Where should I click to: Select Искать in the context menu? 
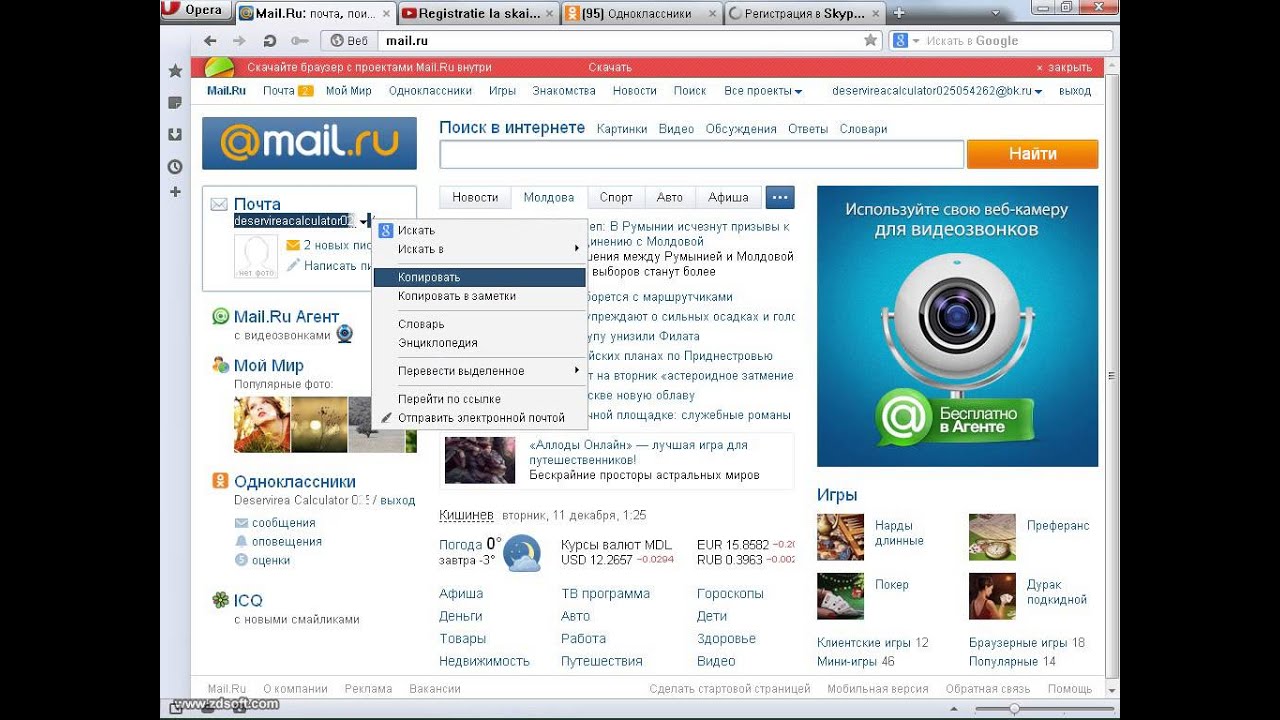coord(479,230)
